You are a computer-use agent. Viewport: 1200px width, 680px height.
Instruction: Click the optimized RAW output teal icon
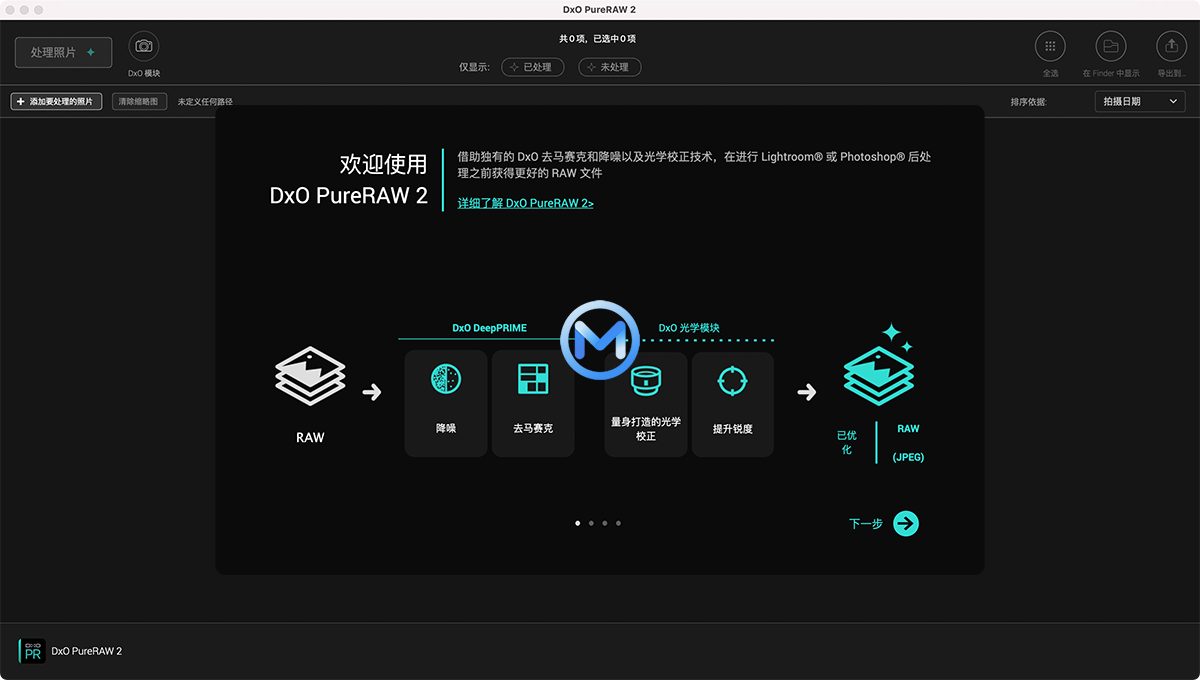coord(880,364)
